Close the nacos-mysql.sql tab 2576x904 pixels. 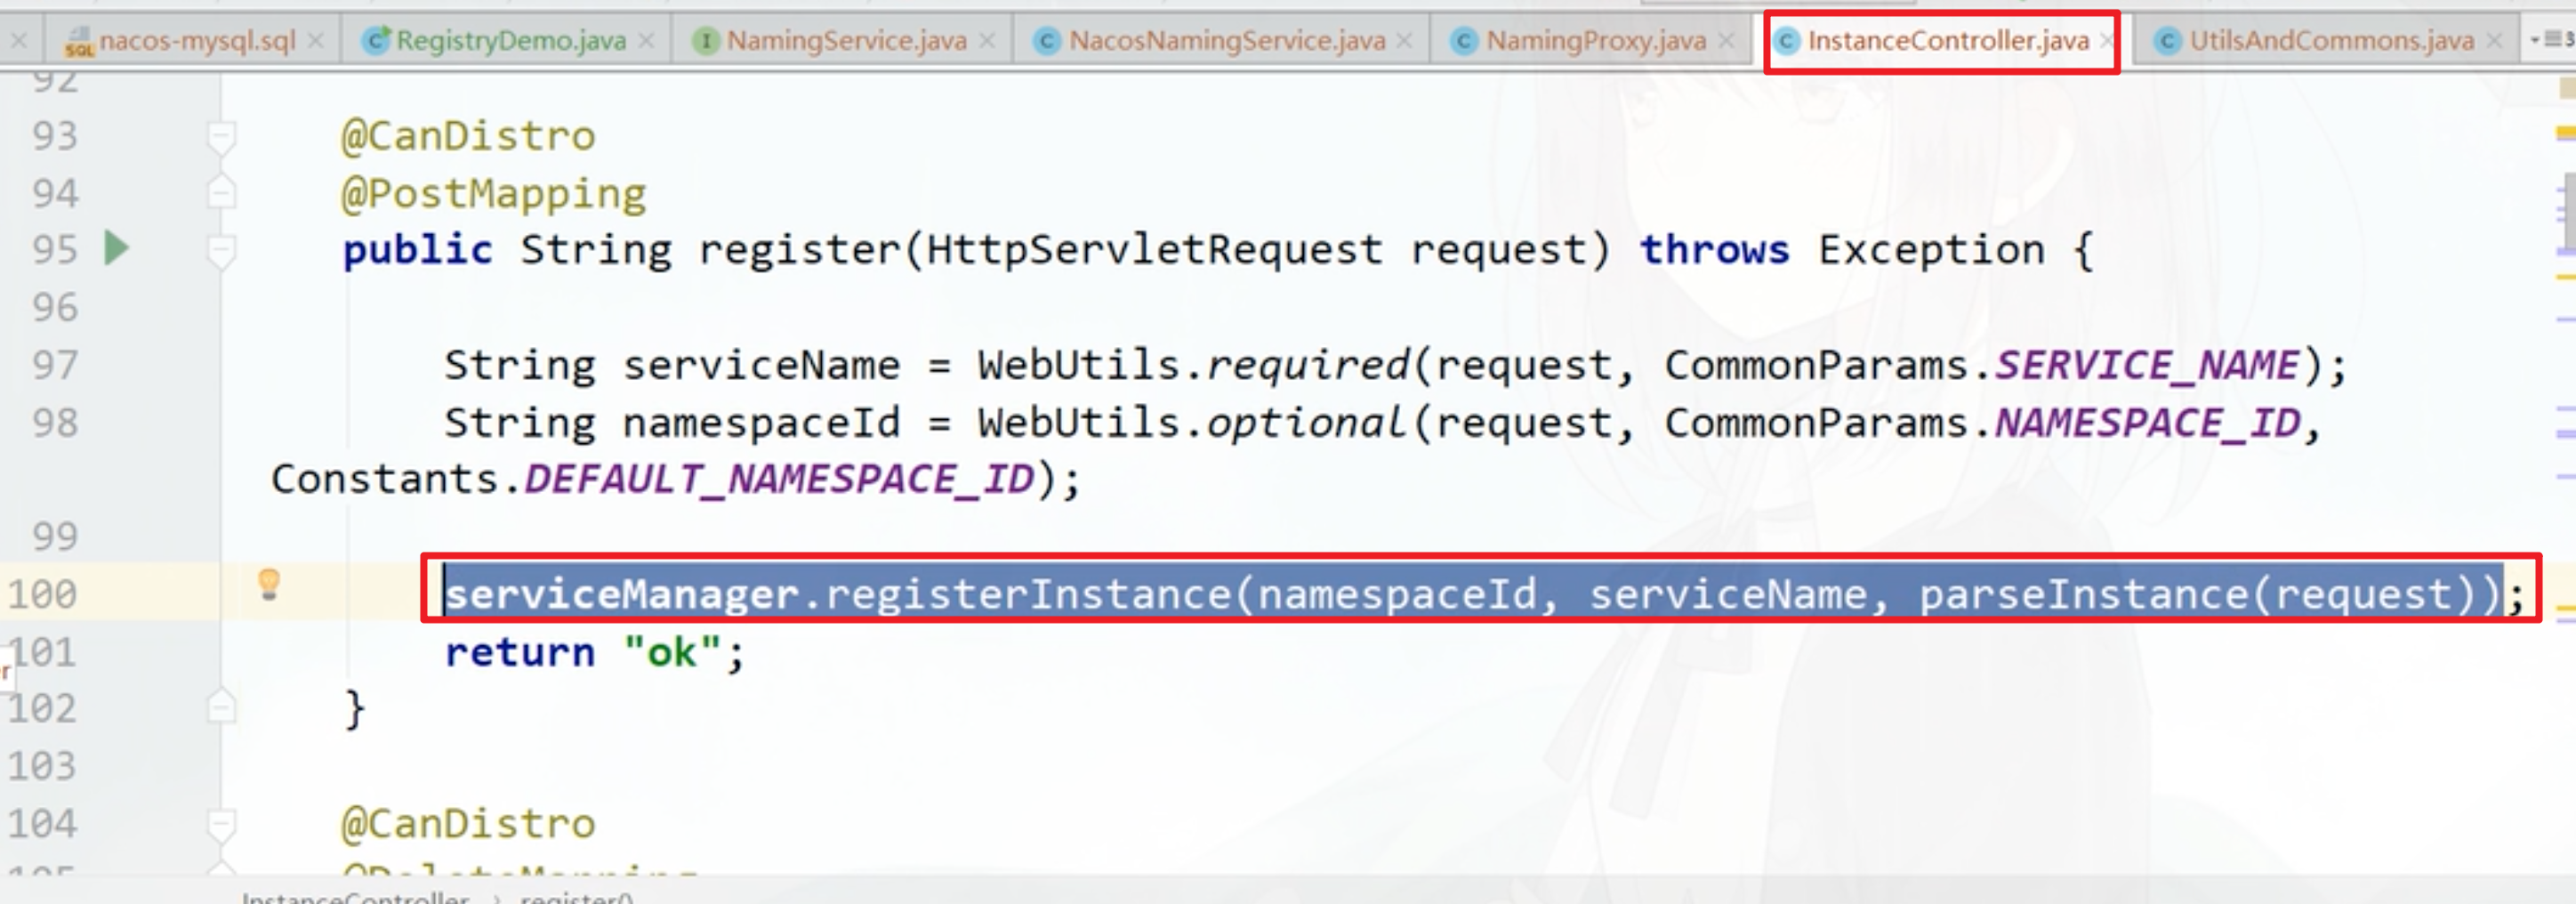(x=315, y=41)
